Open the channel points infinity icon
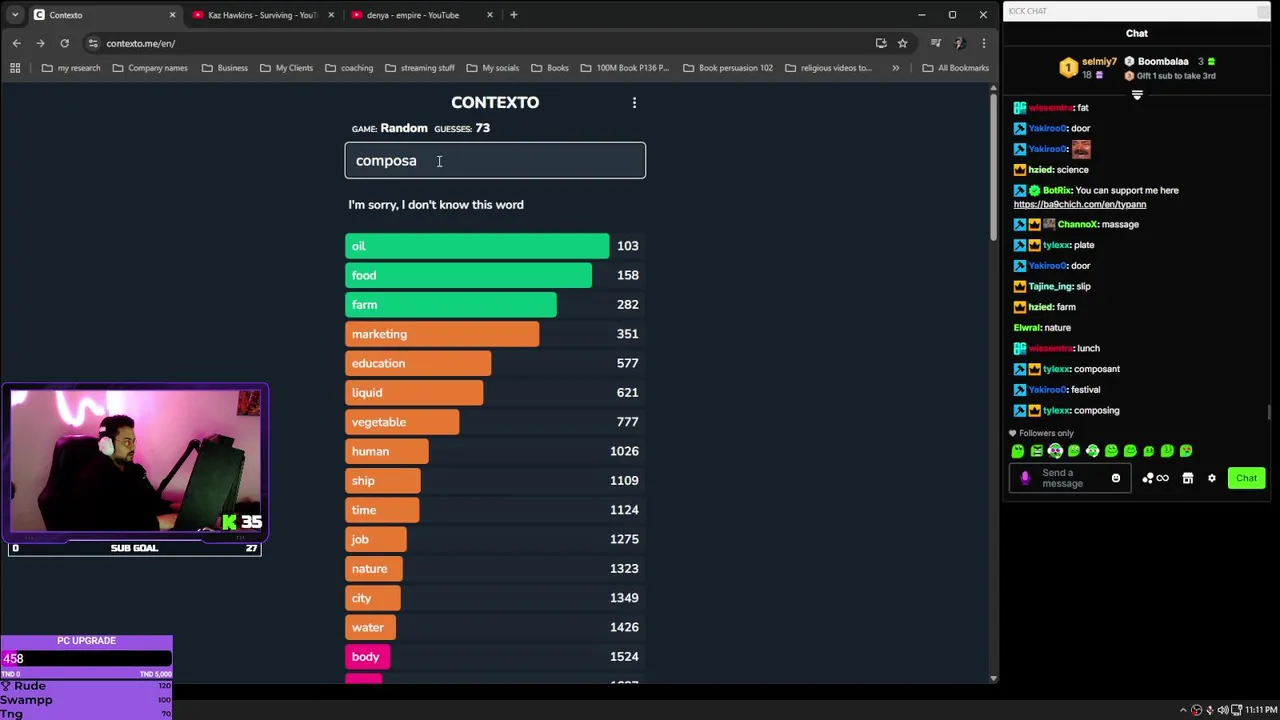The image size is (1280, 720). pos(1163,478)
